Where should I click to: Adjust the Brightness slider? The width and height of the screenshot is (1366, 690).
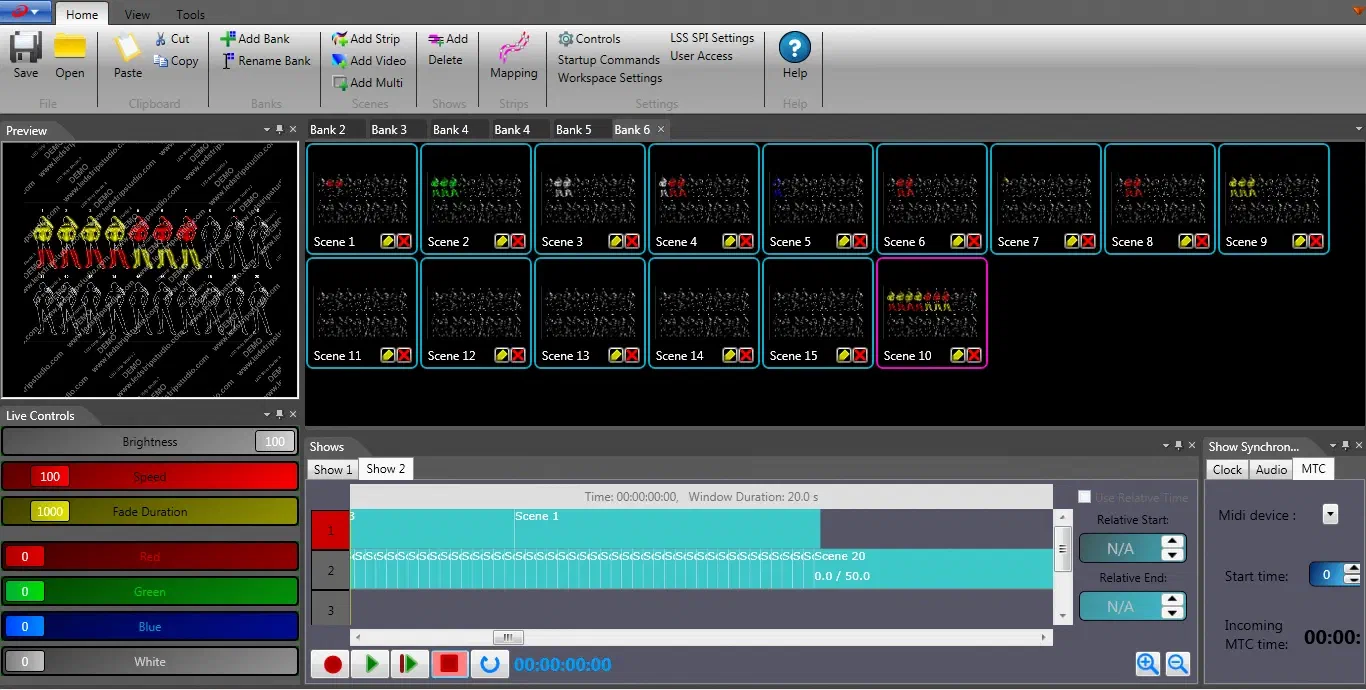click(x=150, y=442)
